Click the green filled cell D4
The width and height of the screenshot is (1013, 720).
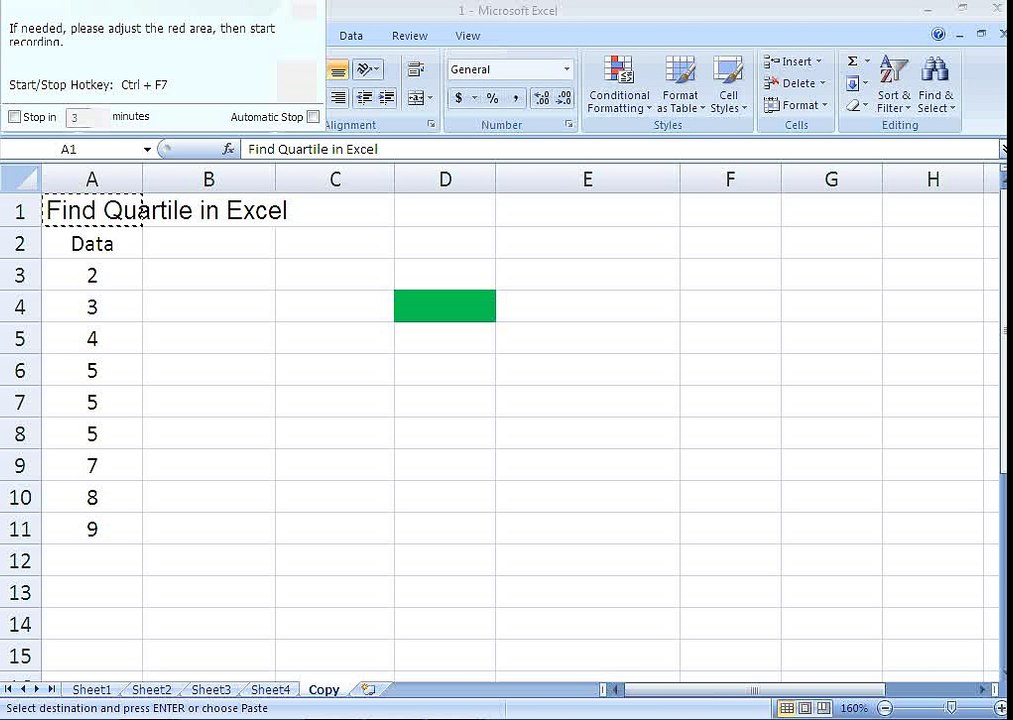[445, 306]
